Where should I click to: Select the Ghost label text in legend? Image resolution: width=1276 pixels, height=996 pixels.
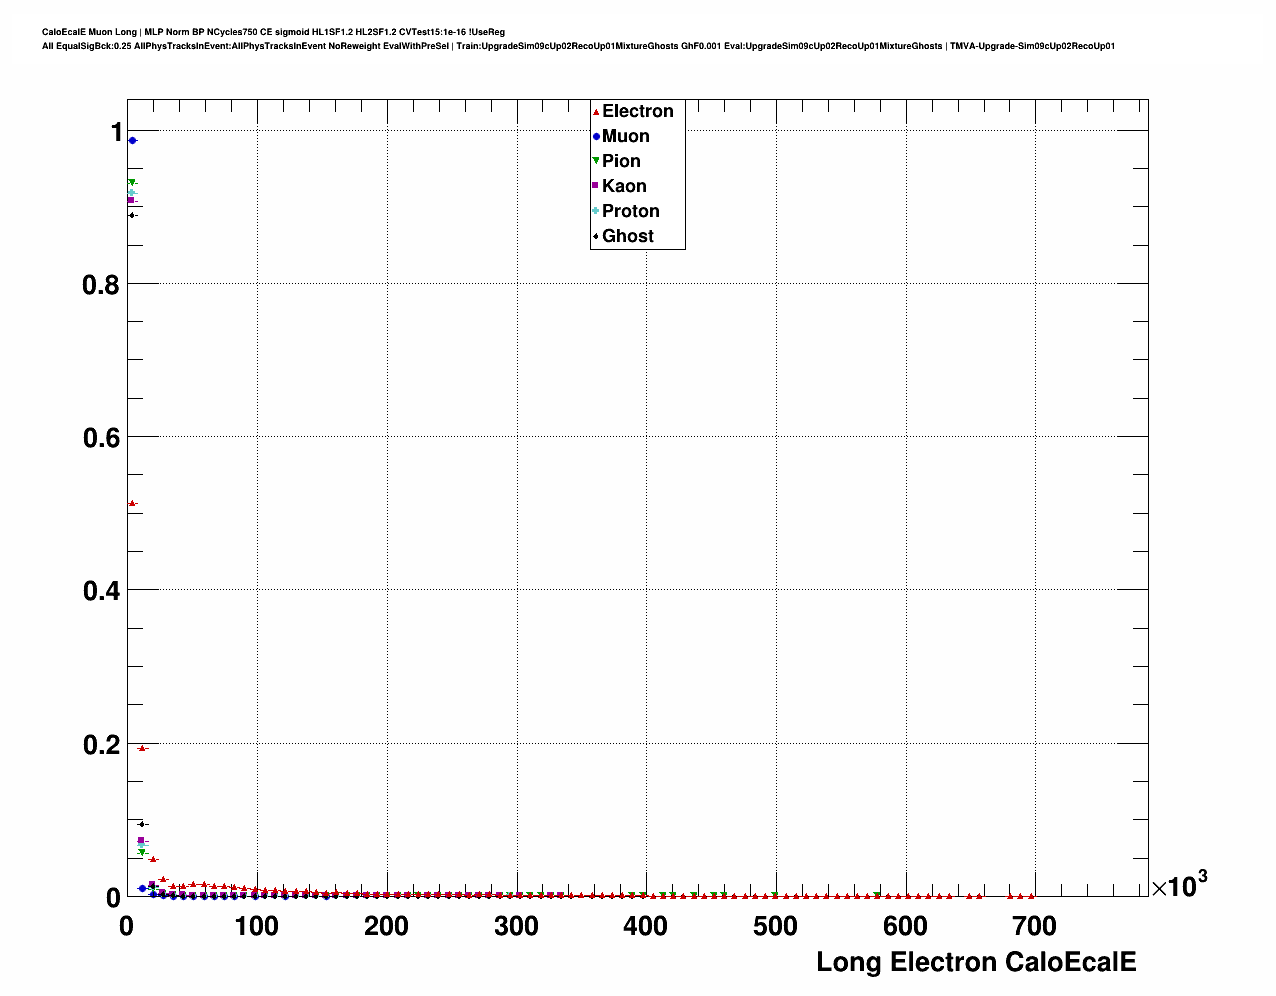pos(627,236)
